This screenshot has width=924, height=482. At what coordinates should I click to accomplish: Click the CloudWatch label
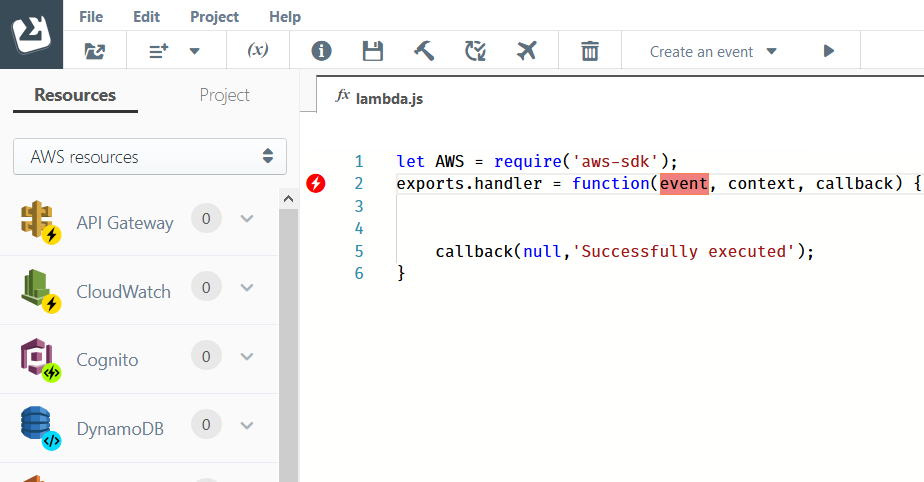click(123, 292)
